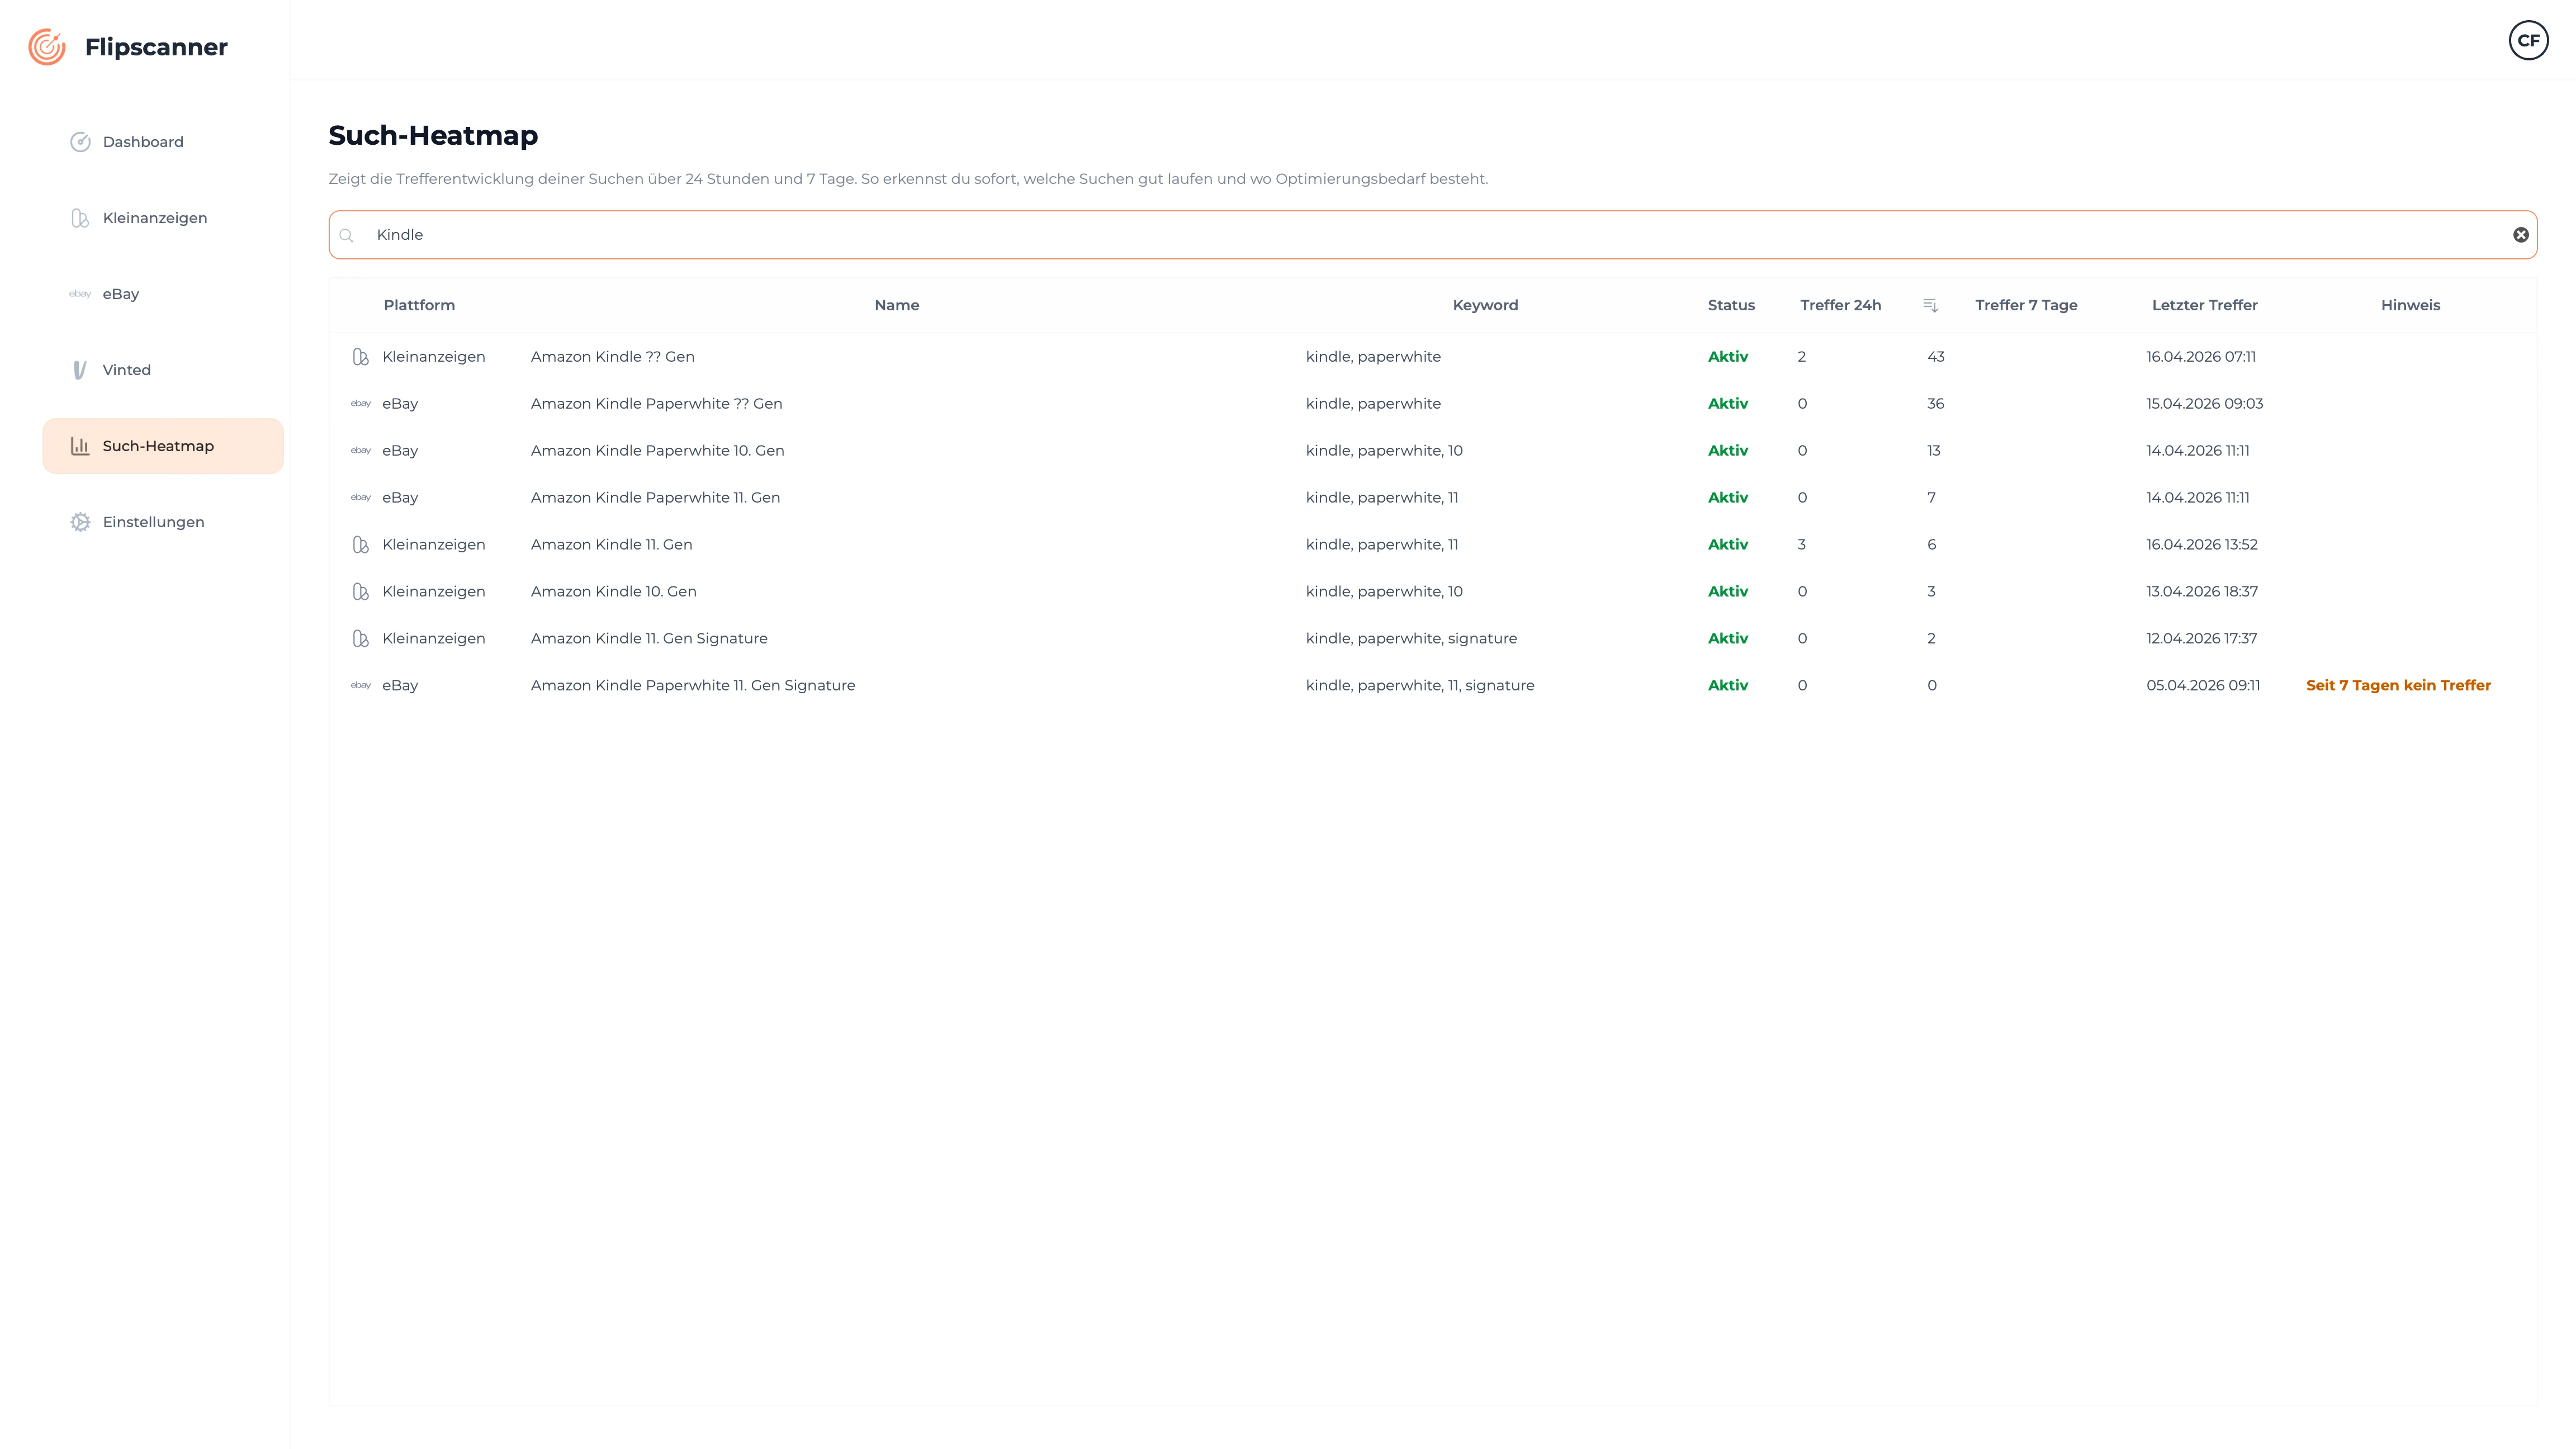Click Aktiv status in Paperwhite 11. Gen row
Screen dimensions: 2576x1449
[x=1728, y=498]
